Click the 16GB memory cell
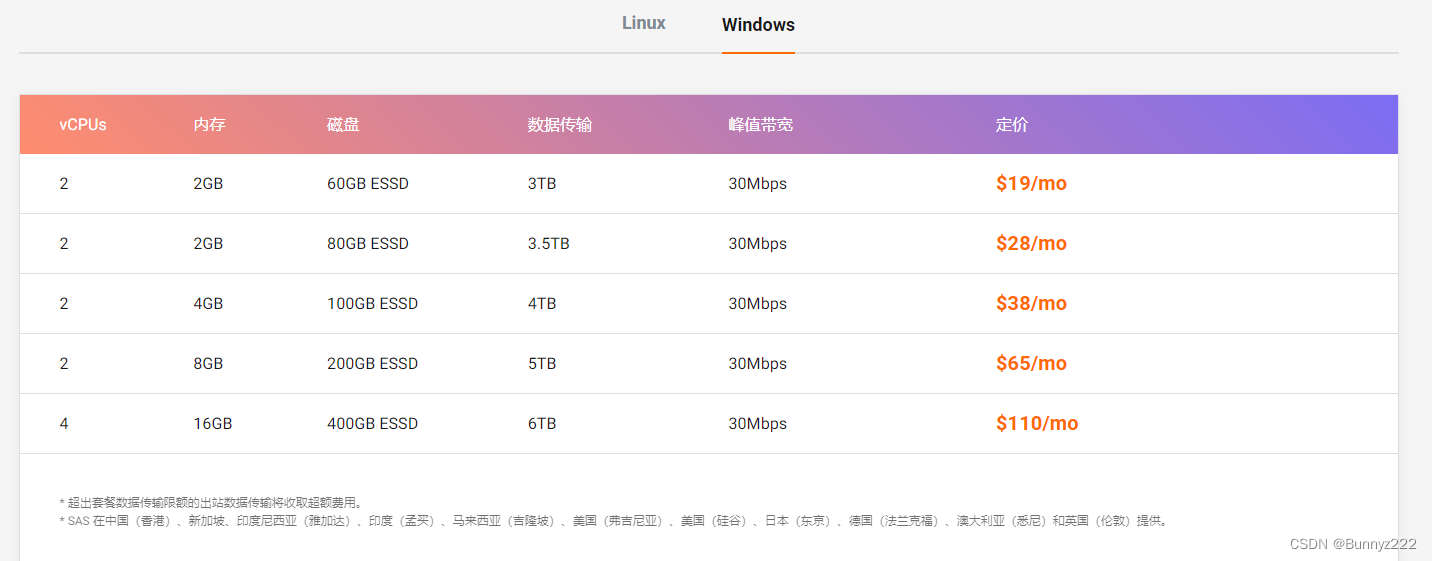The image size is (1432, 561). pos(213,424)
